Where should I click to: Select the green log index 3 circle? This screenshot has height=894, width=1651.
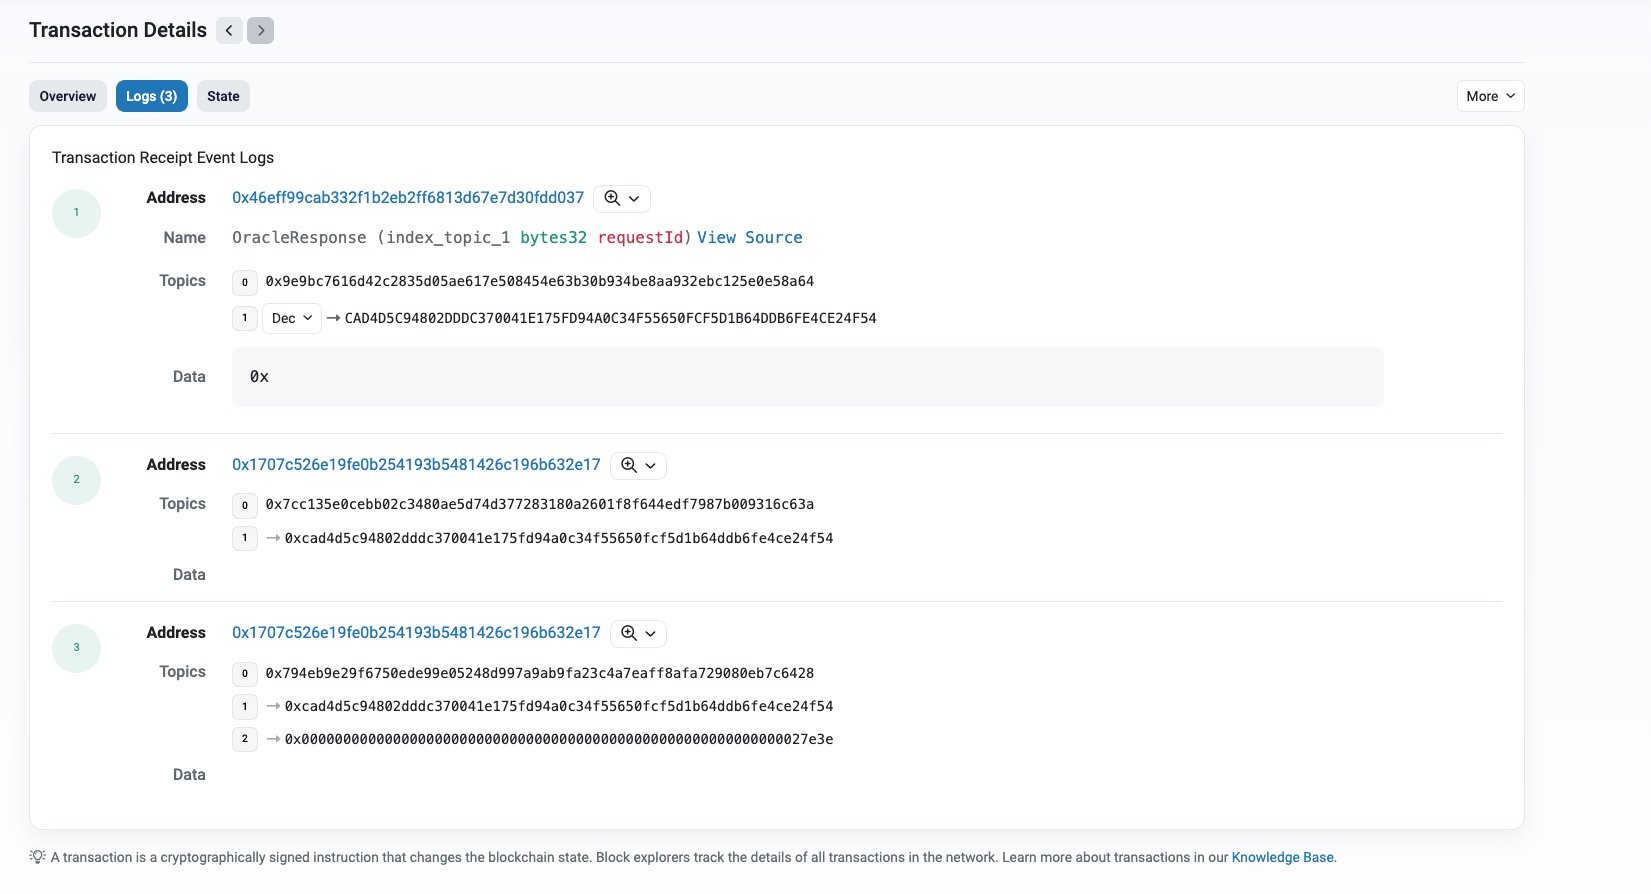[x=76, y=648]
